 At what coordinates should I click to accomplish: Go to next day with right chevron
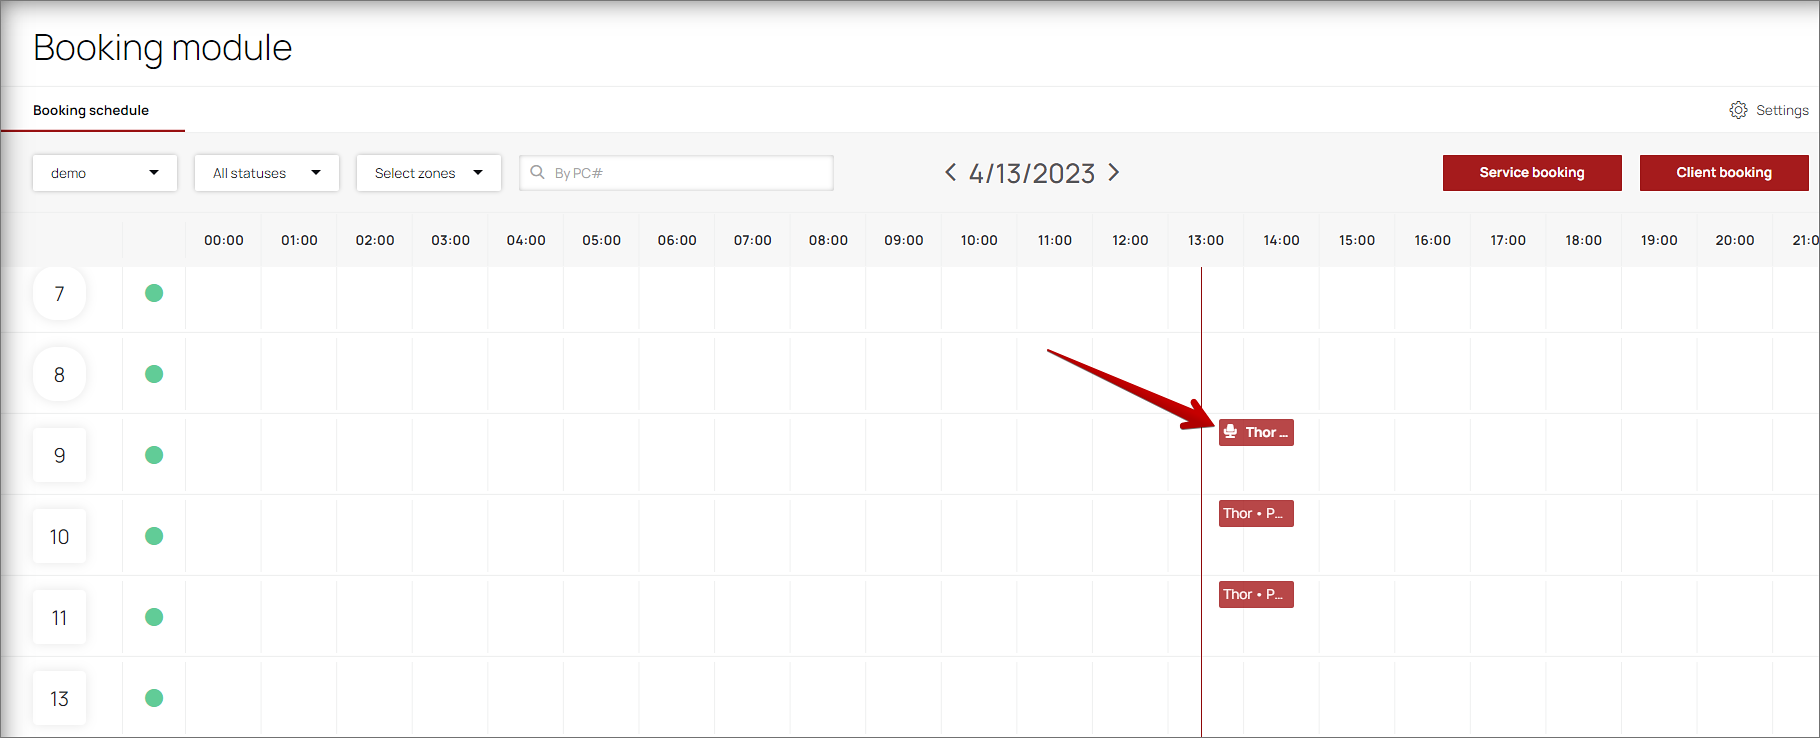1114,173
